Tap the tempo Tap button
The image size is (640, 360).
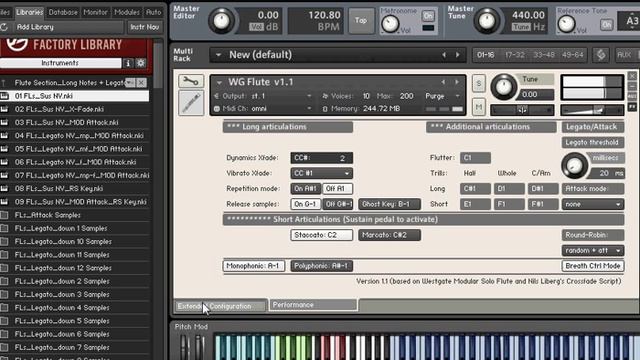click(361, 20)
